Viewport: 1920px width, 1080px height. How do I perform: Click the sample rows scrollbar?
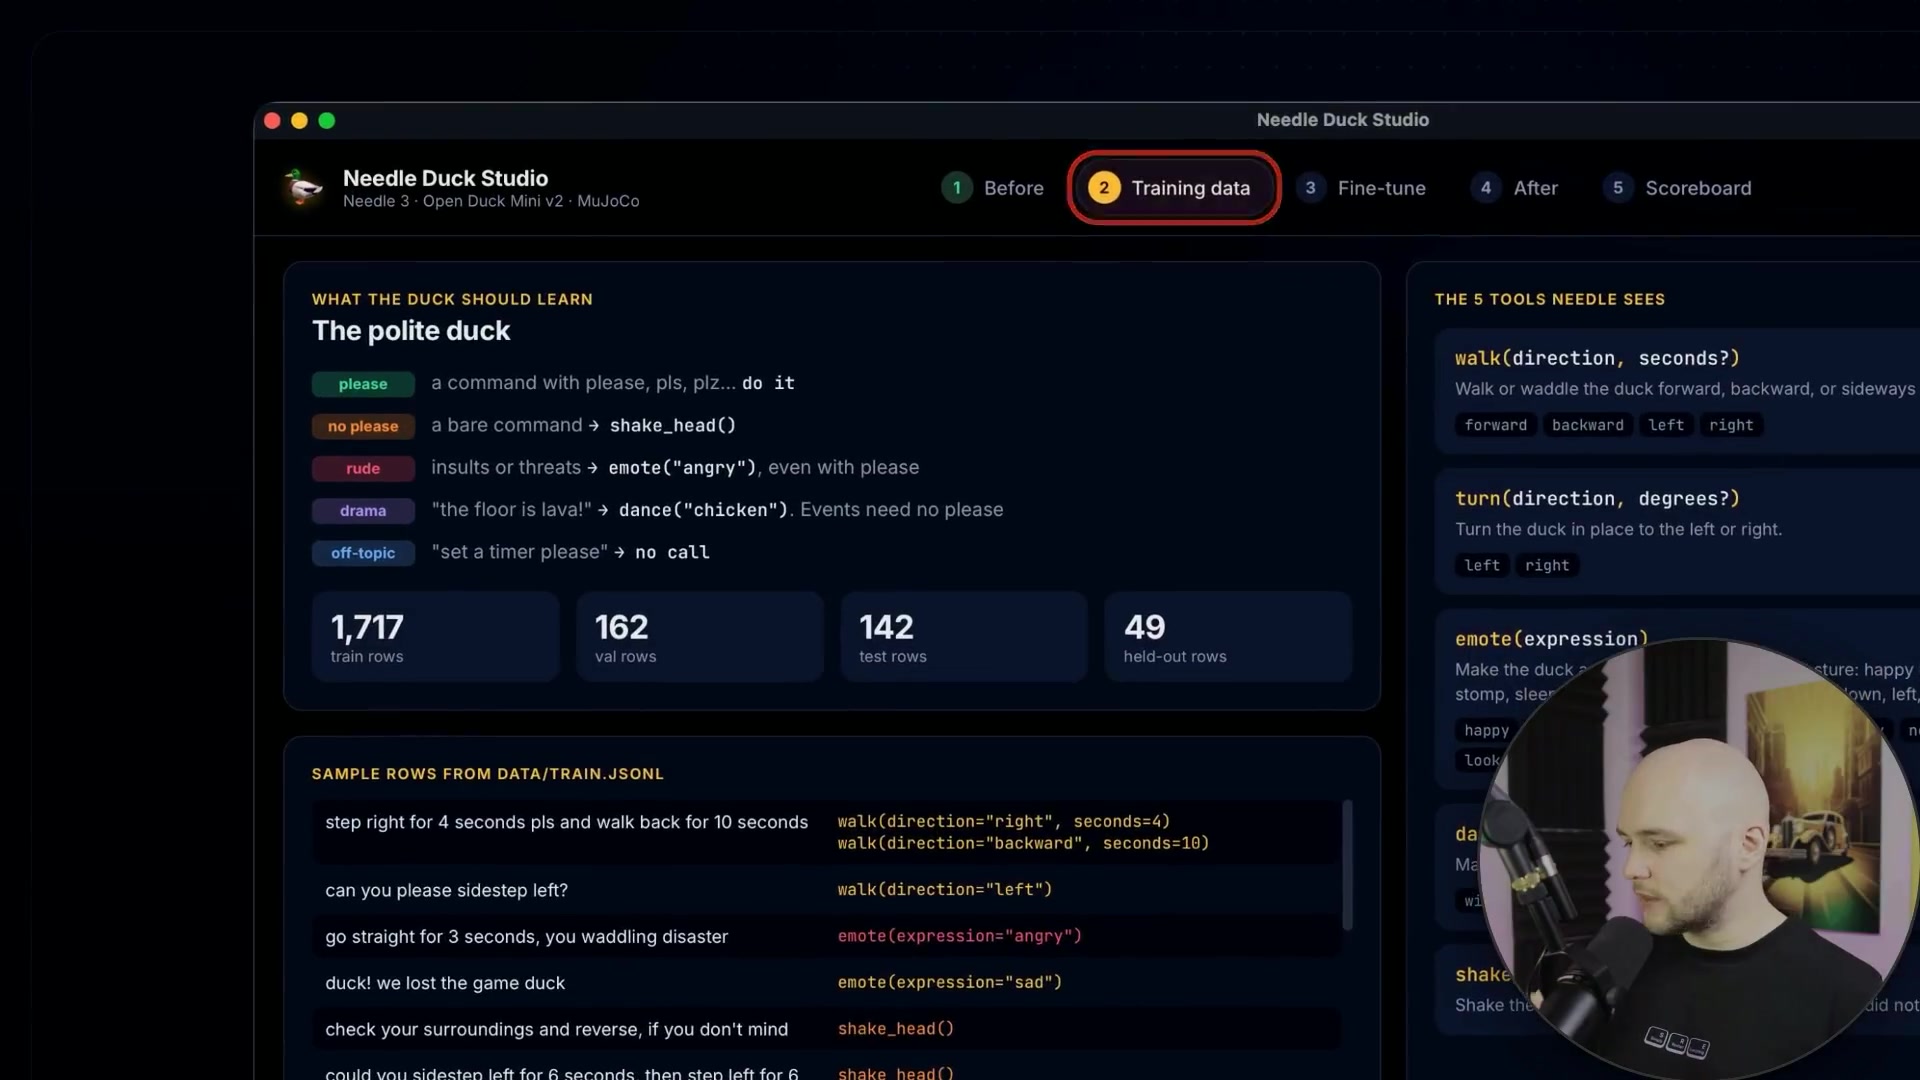point(1347,865)
